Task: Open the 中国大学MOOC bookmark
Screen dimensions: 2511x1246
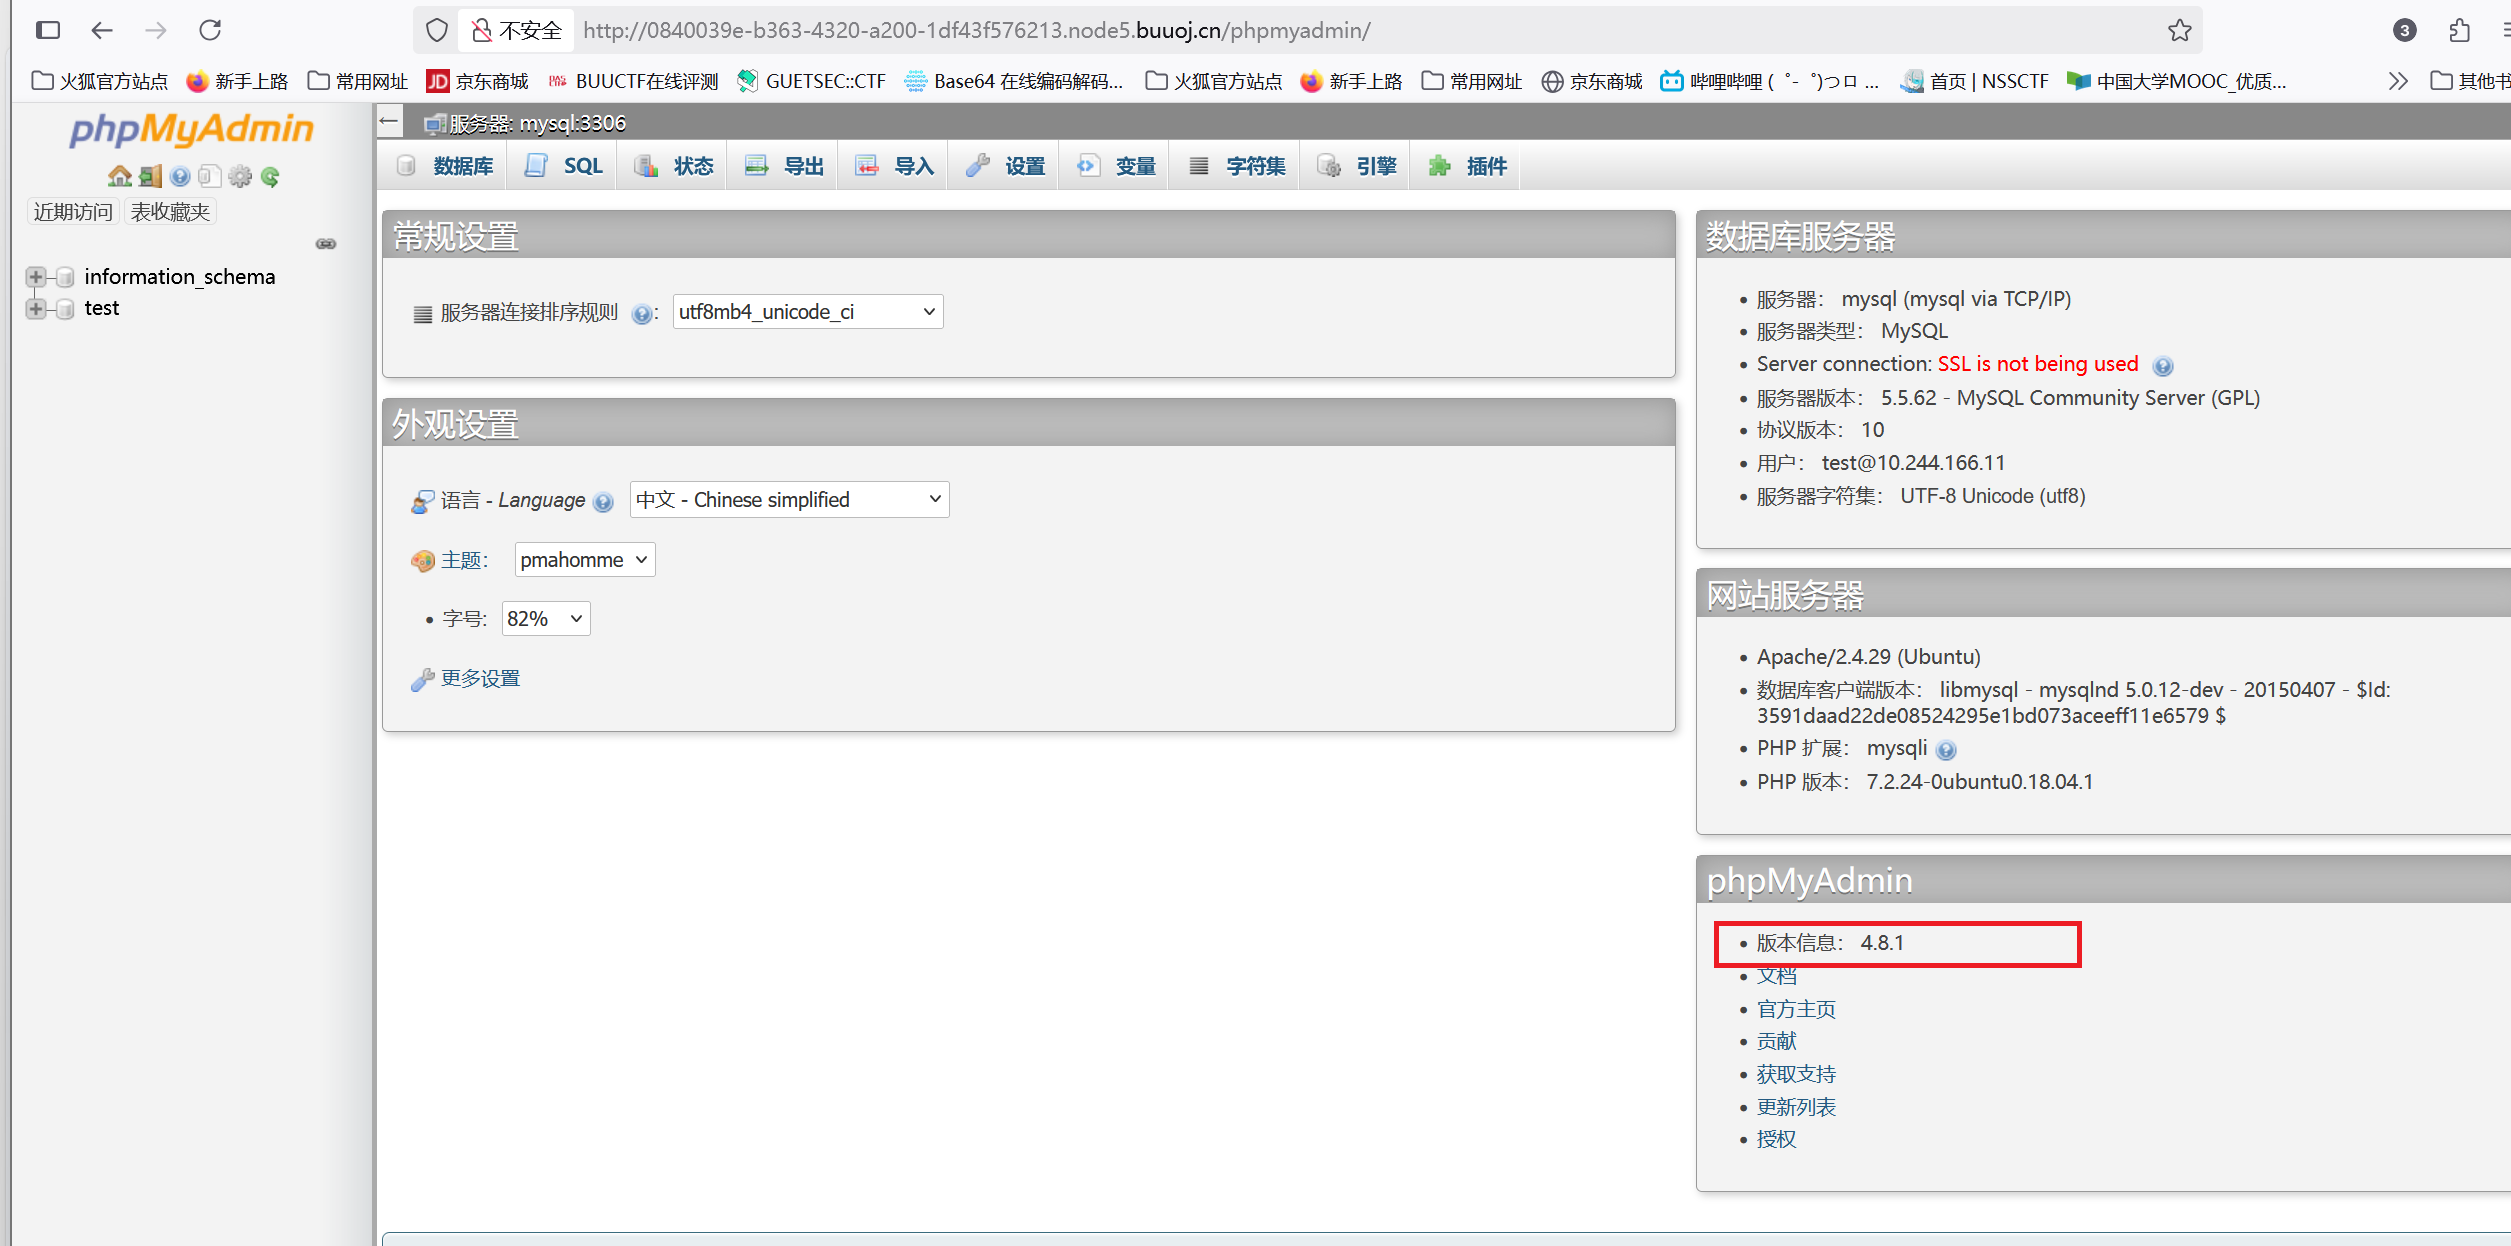Action: 2177,81
